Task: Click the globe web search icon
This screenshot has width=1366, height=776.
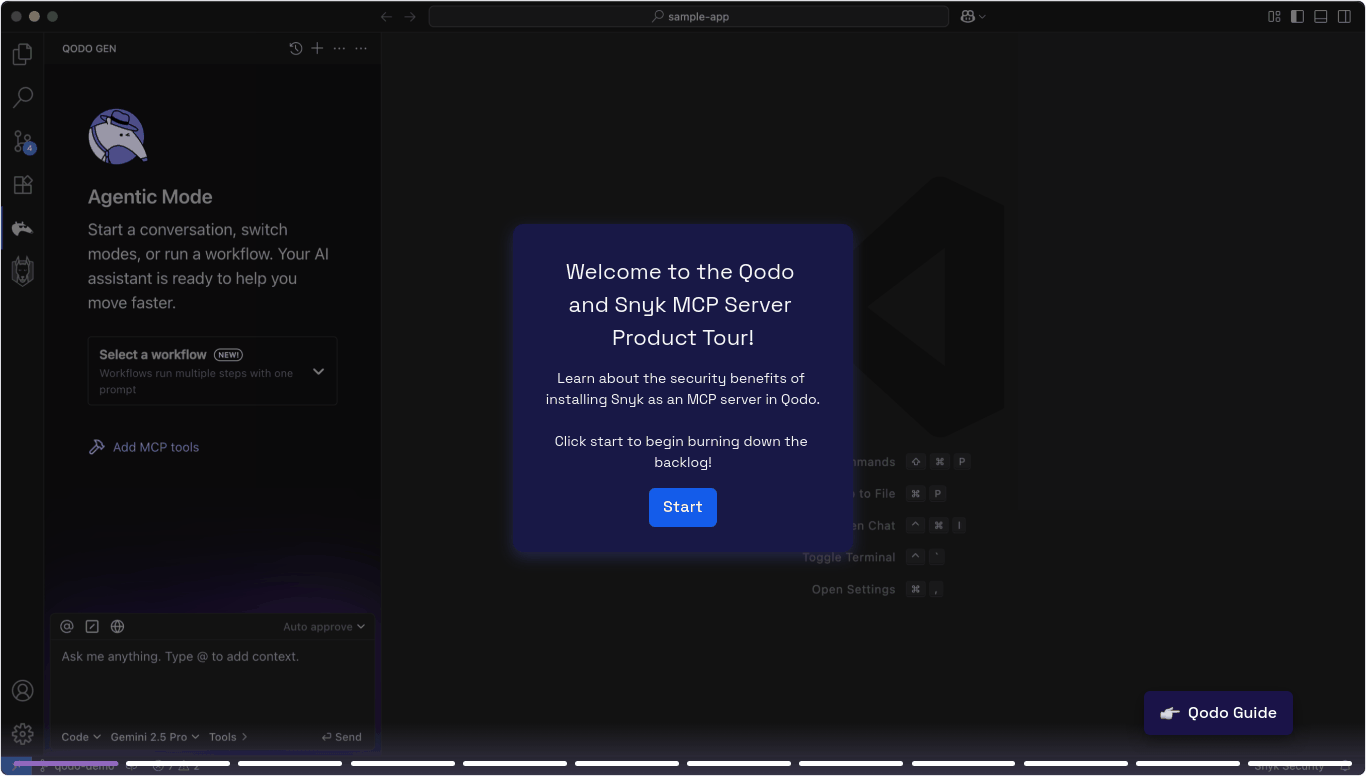Action: (x=117, y=626)
